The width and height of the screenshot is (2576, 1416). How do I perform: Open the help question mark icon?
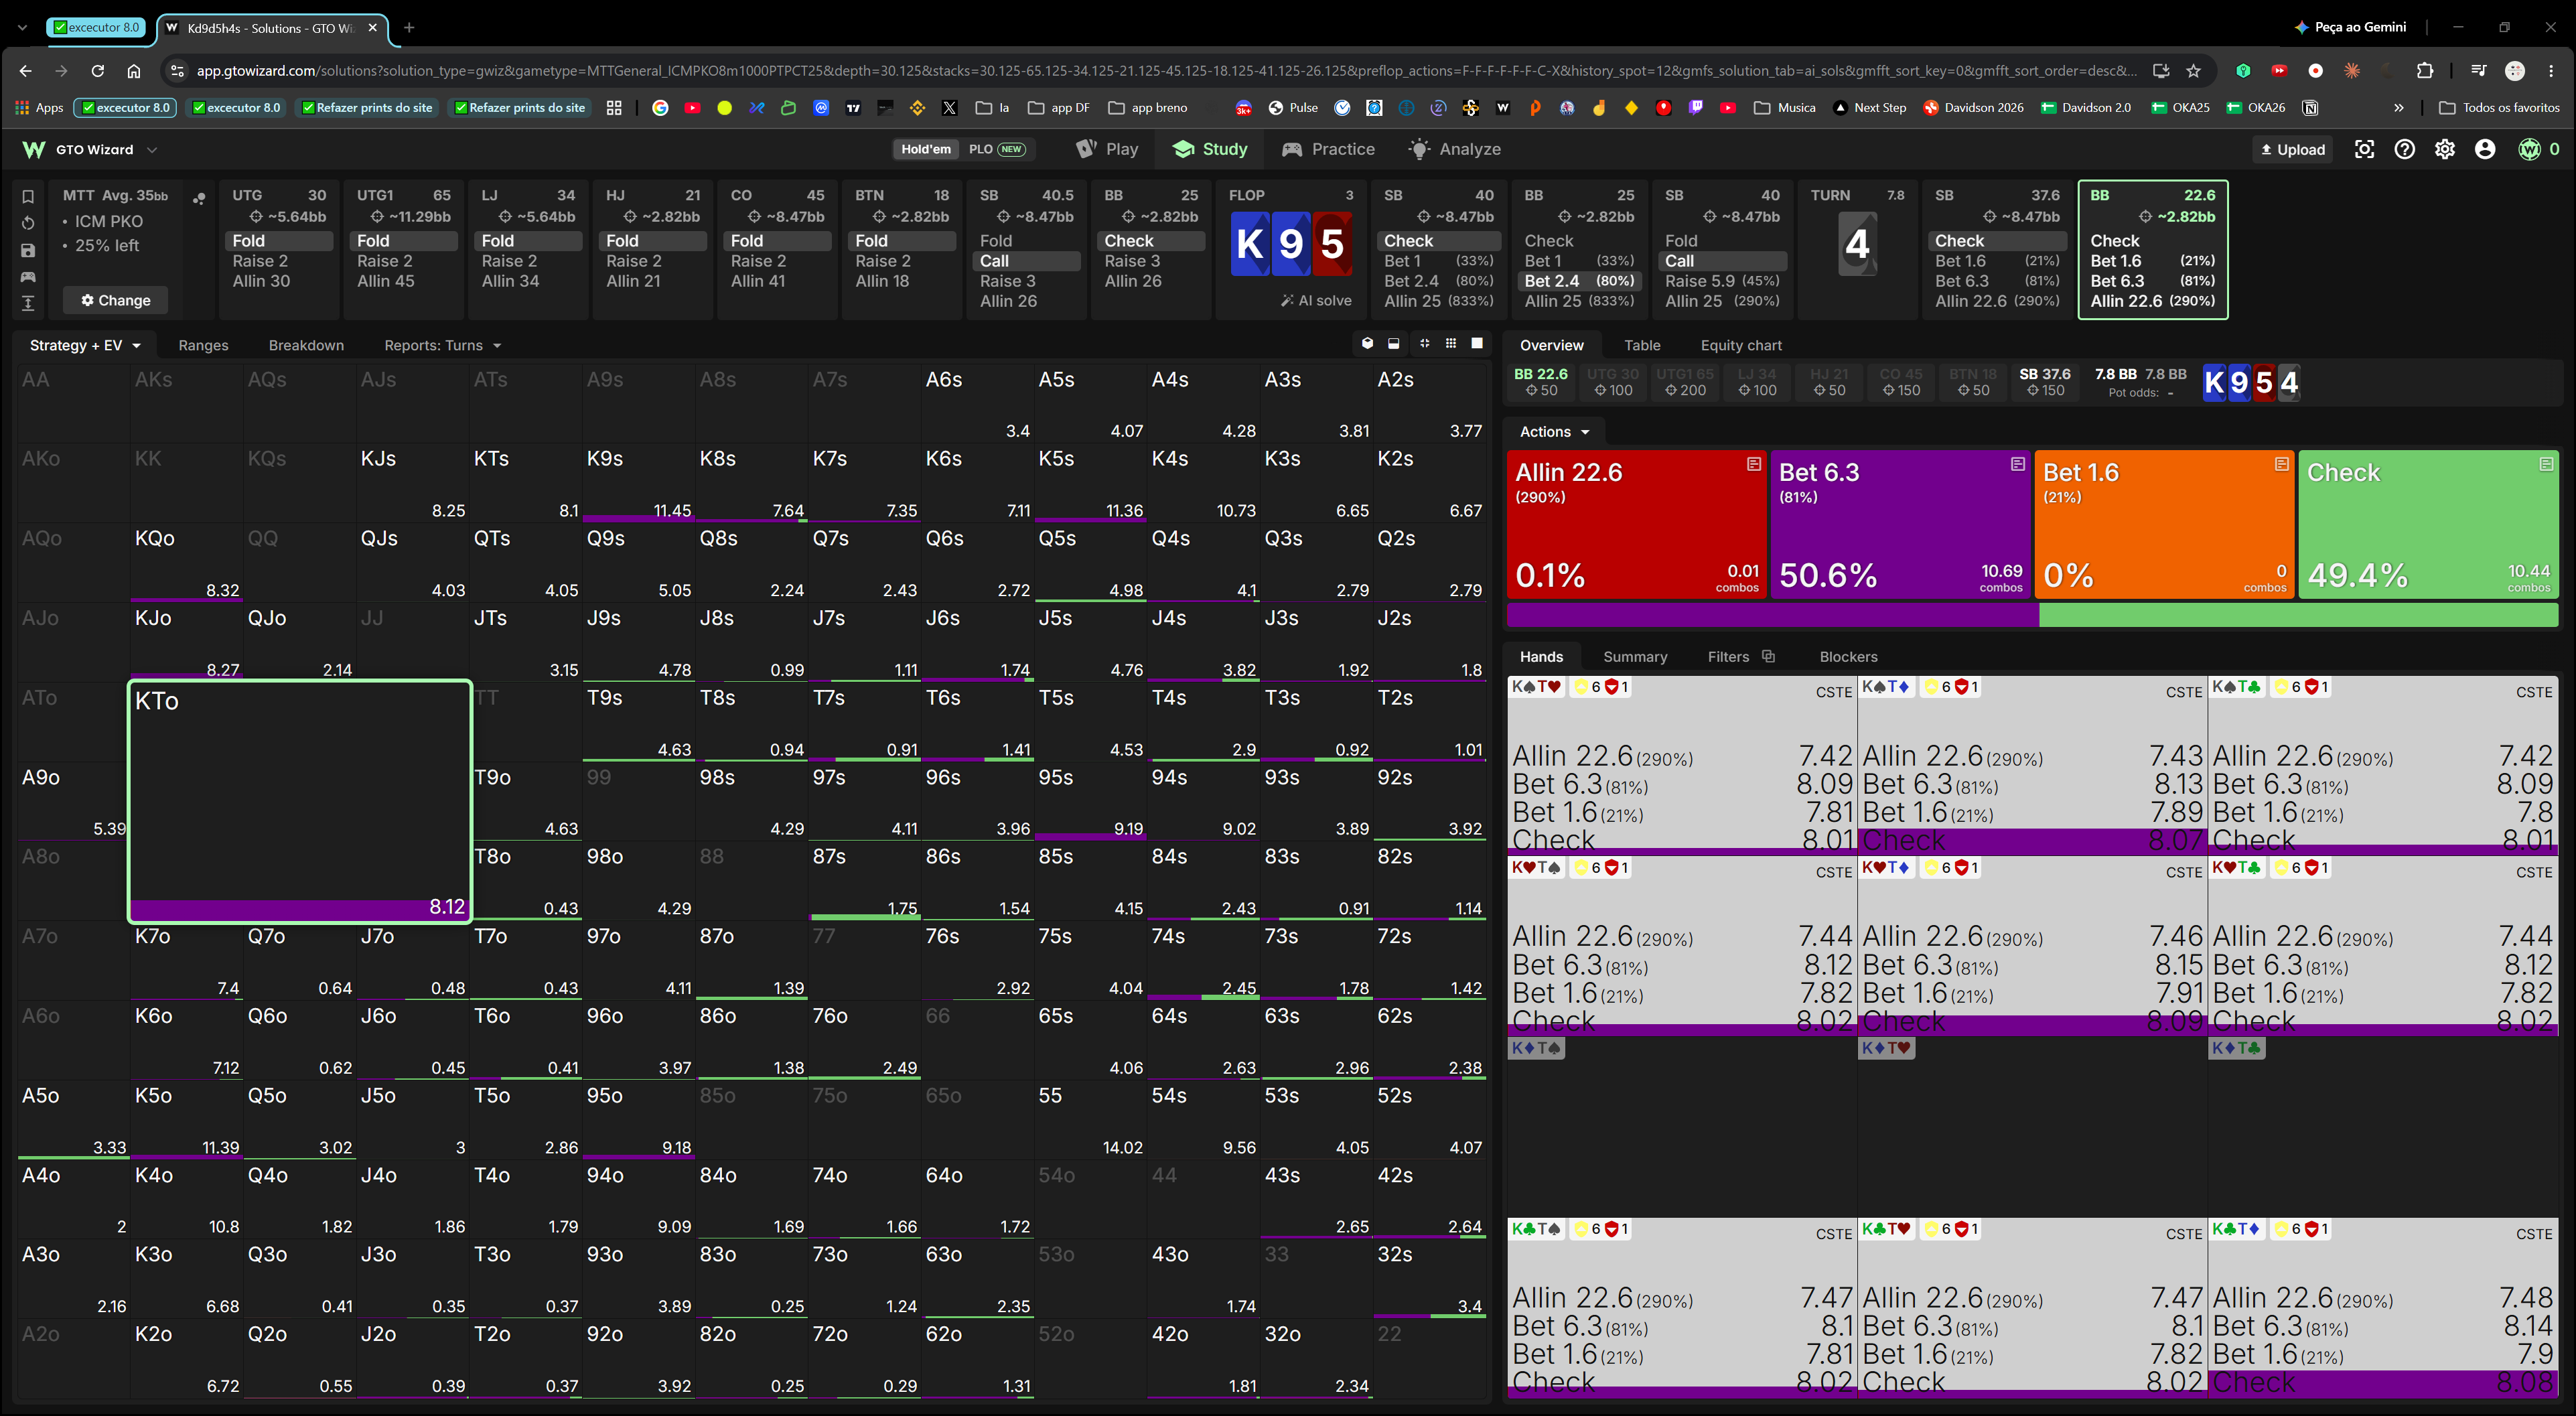(2404, 149)
